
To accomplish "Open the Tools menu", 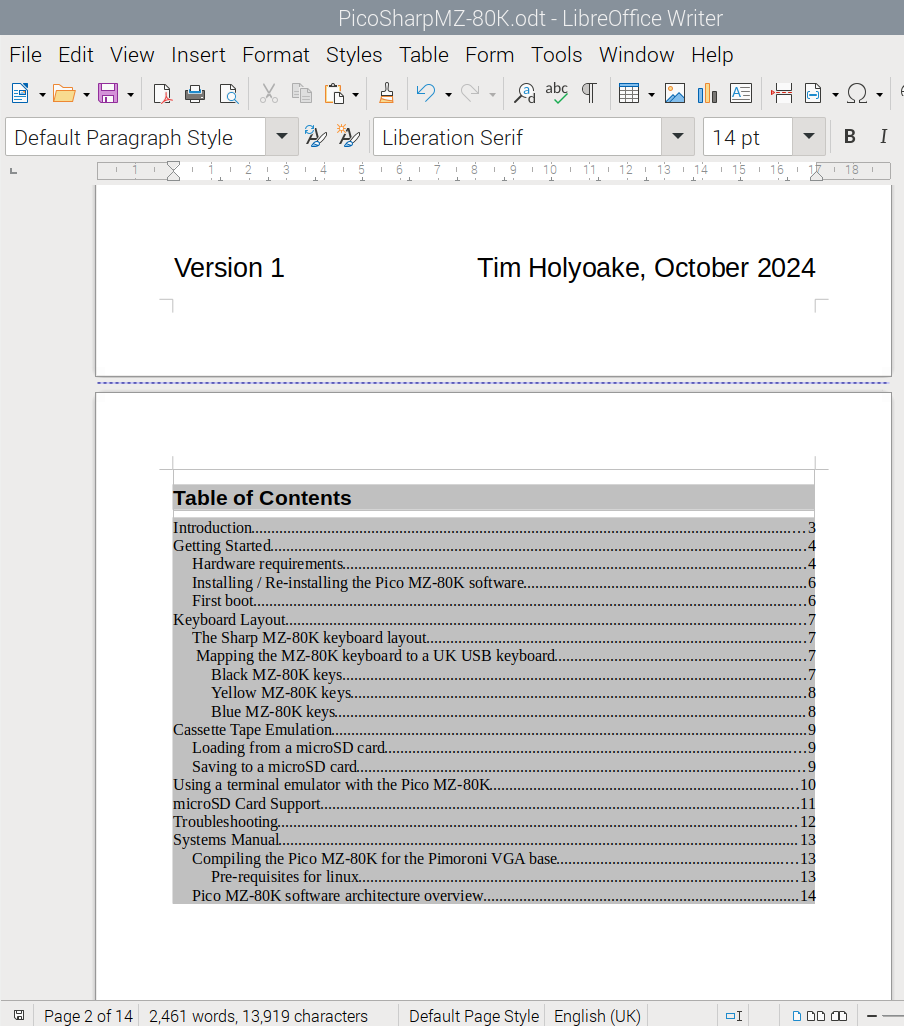I will [x=556, y=55].
